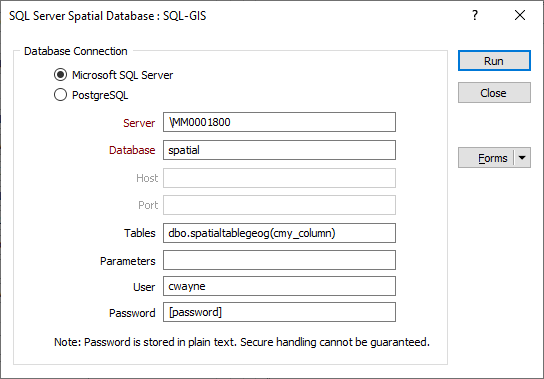Click the User field containing cwayne
The image size is (544, 379).
click(279, 286)
